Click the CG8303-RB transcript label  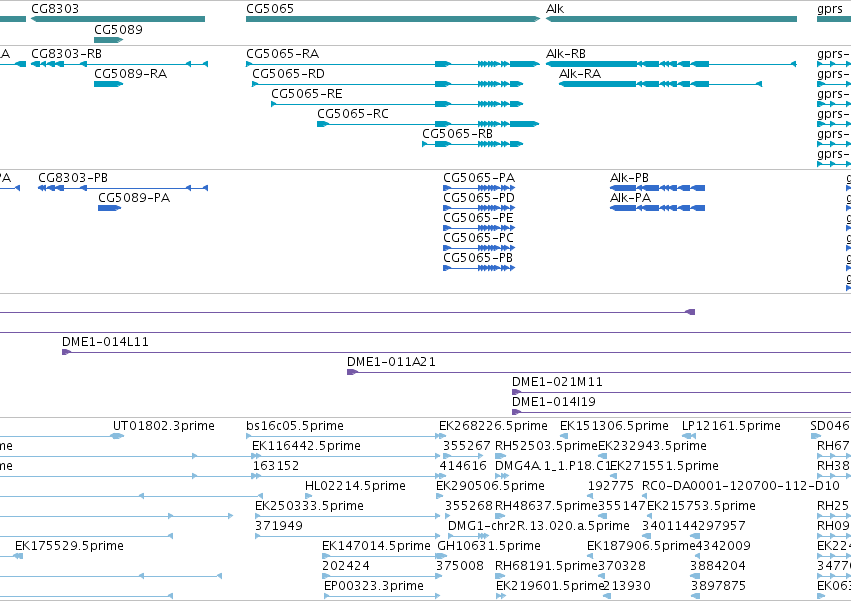pyautogui.click(x=66, y=54)
